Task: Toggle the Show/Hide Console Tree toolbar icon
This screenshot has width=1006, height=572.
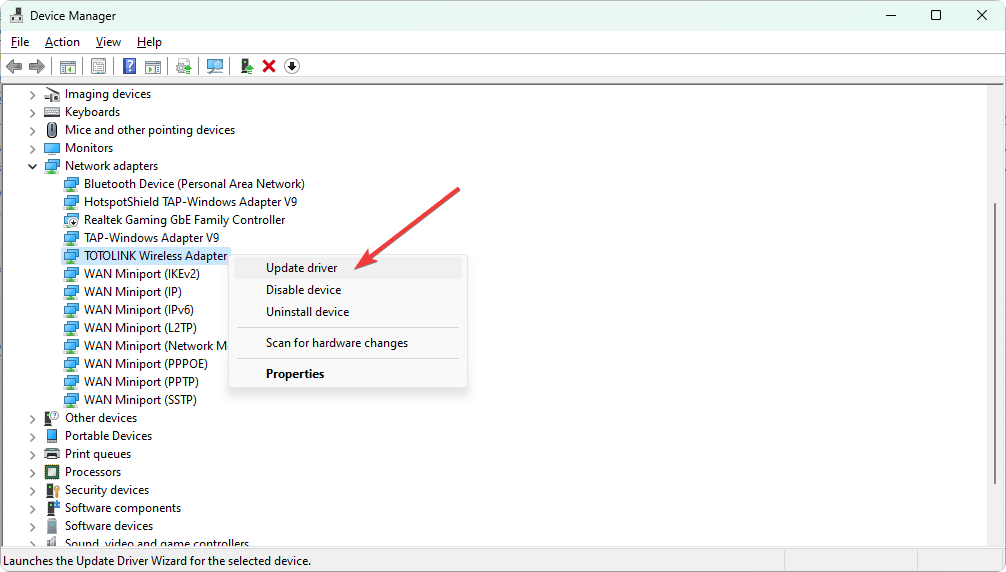Action: 67,66
